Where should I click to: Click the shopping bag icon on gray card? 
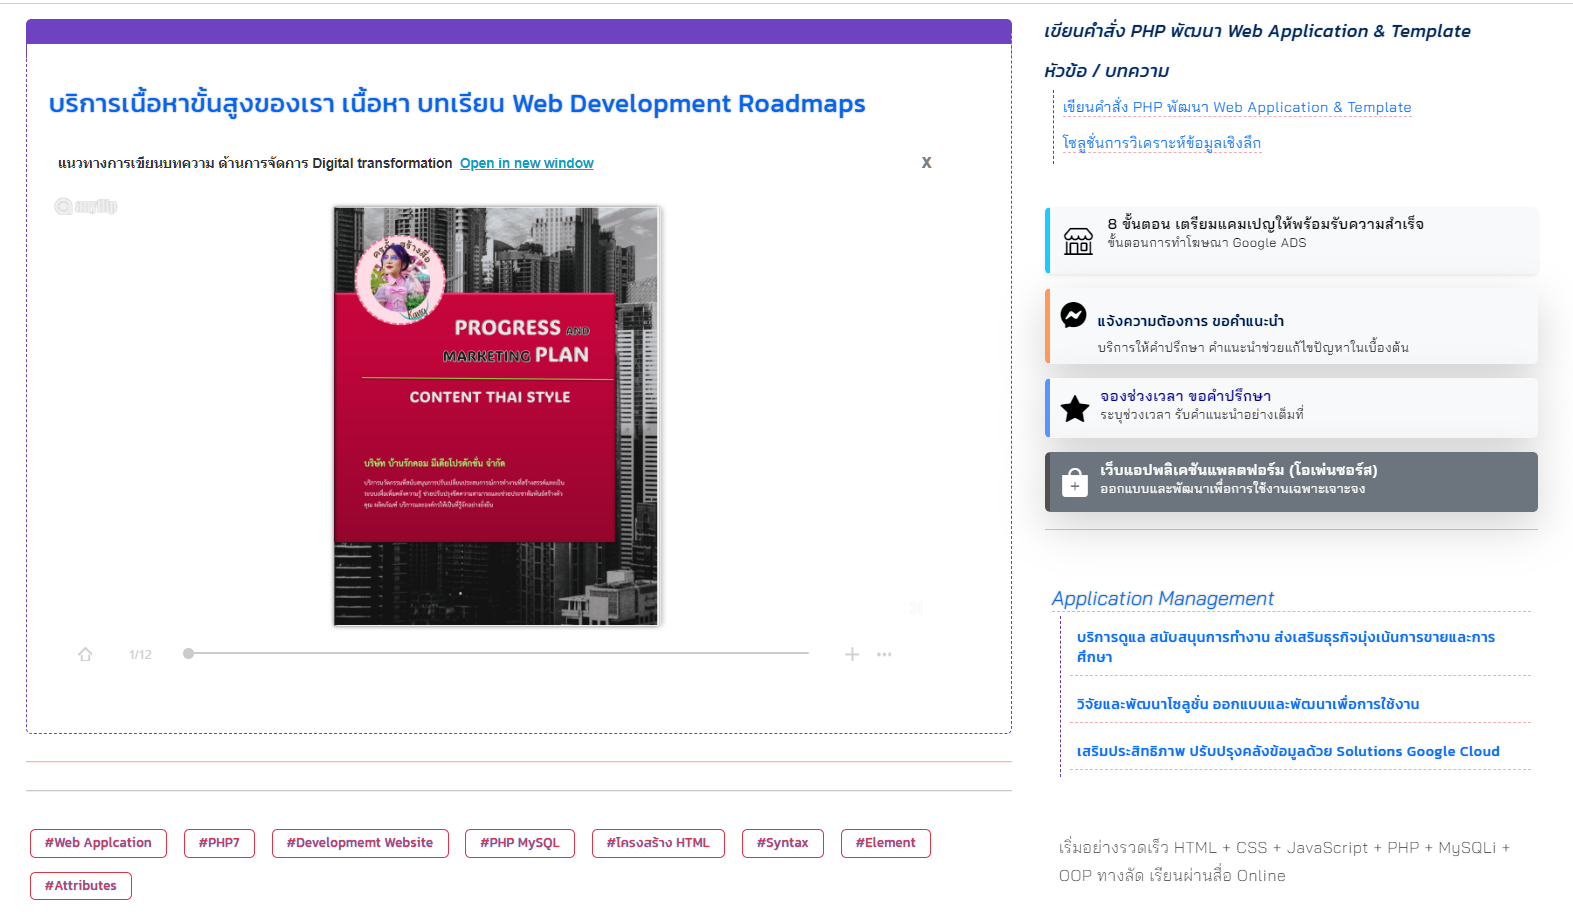point(1074,483)
